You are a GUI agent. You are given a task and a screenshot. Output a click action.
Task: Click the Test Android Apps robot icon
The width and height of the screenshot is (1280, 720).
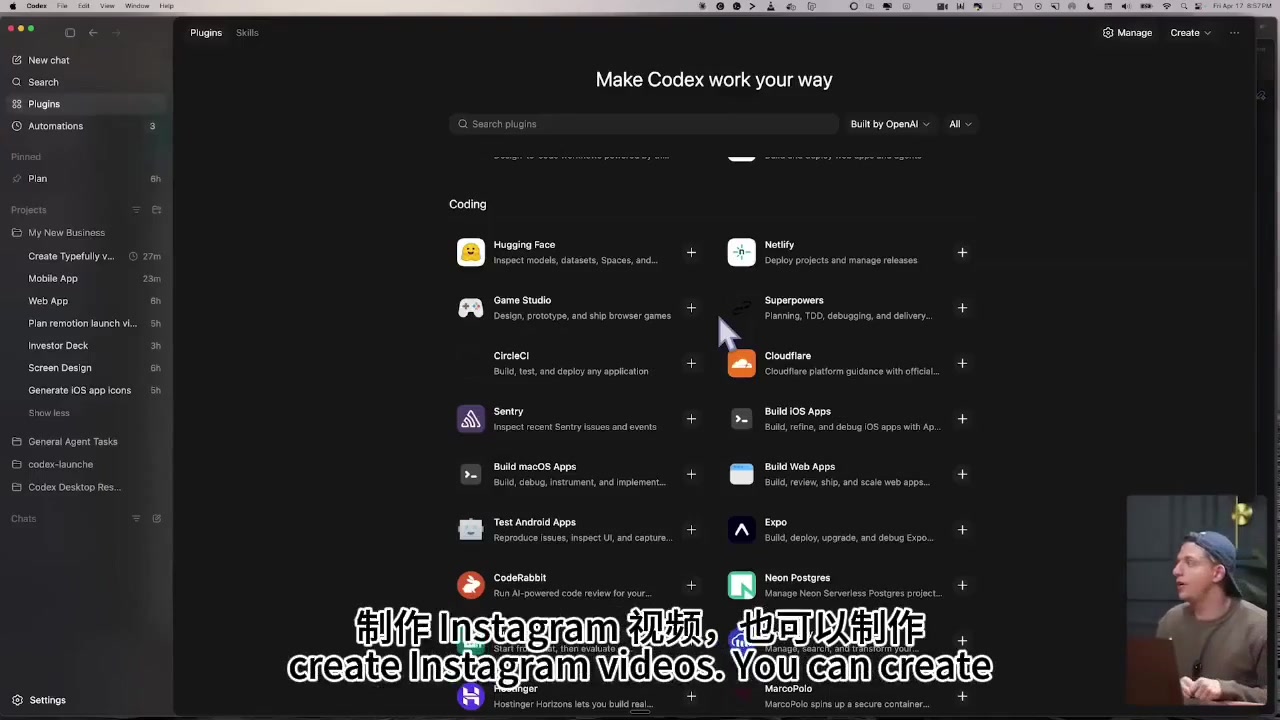[471, 530]
